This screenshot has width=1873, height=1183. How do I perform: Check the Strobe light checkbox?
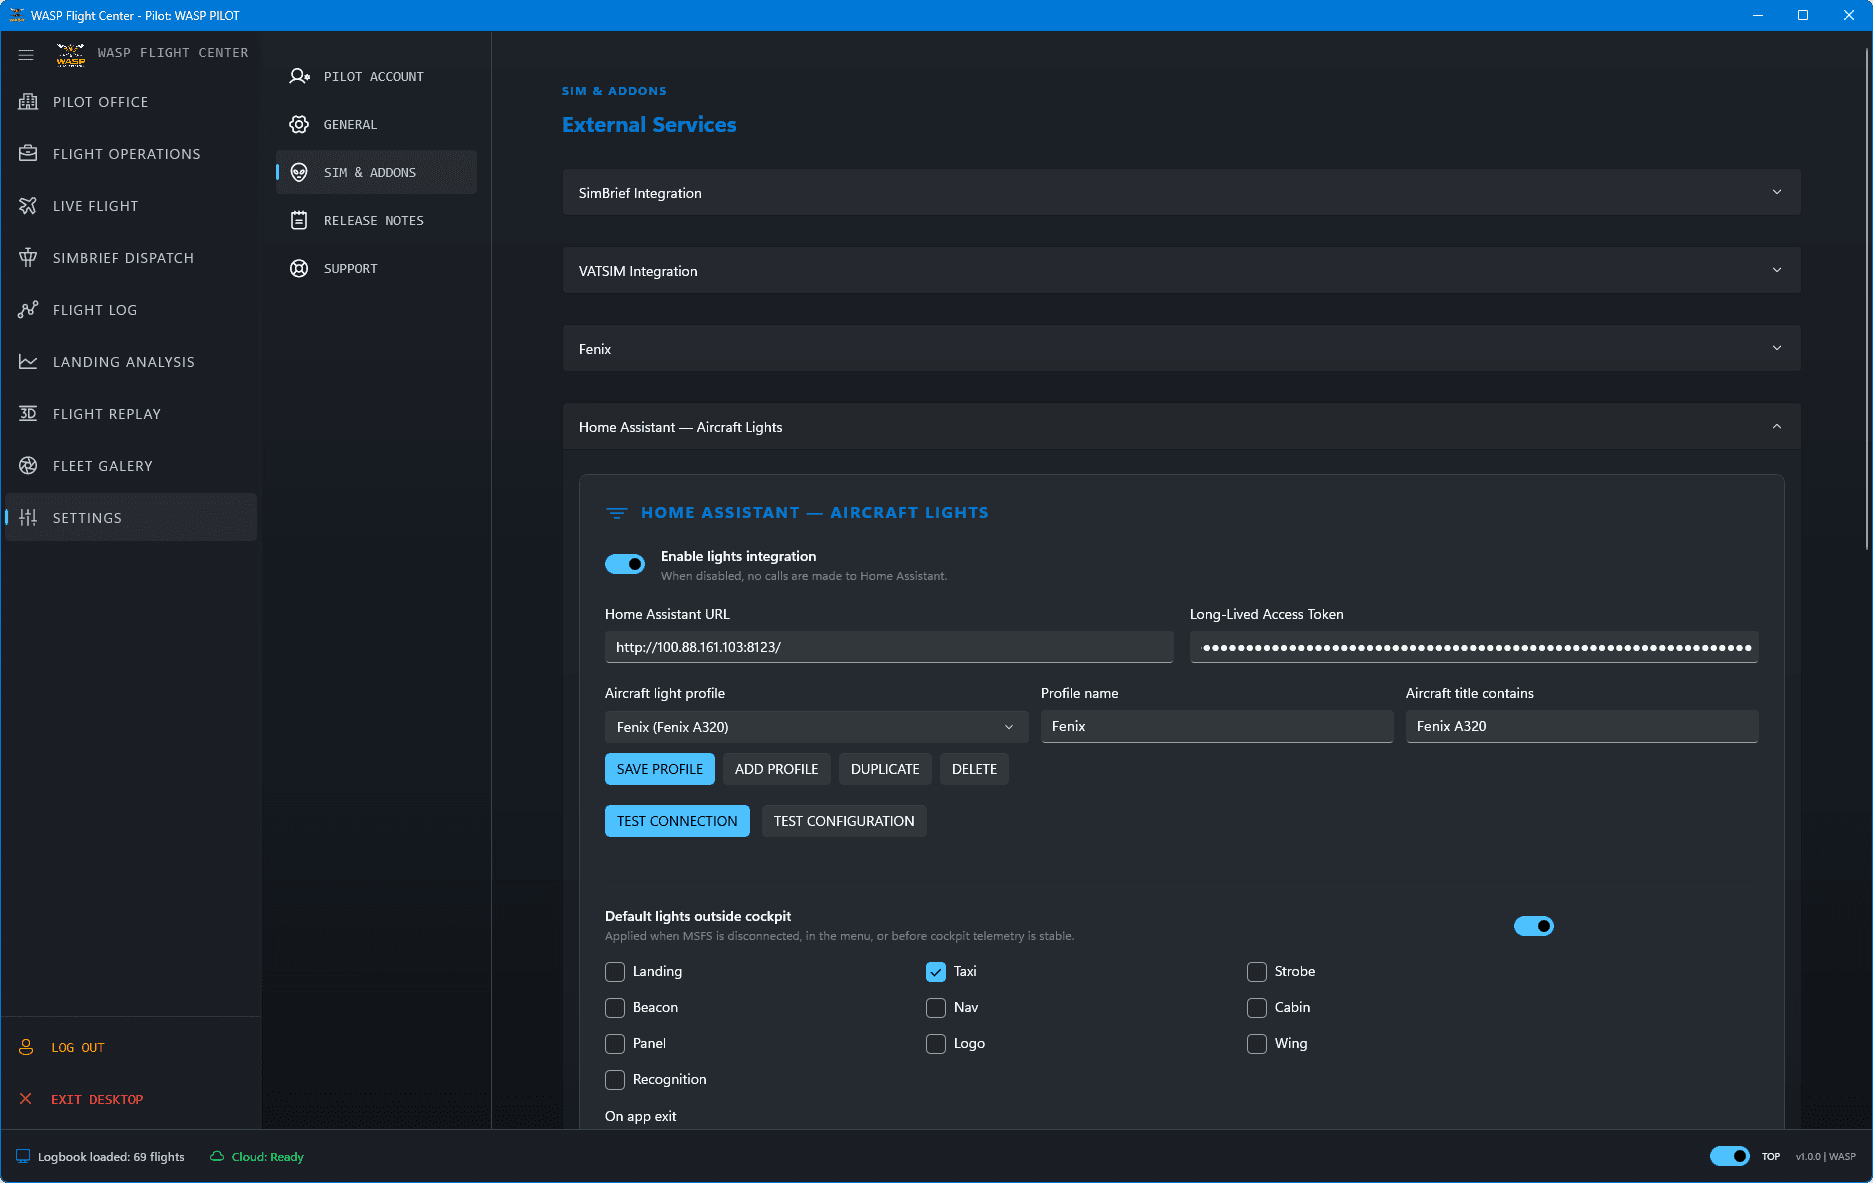pos(1257,972)
